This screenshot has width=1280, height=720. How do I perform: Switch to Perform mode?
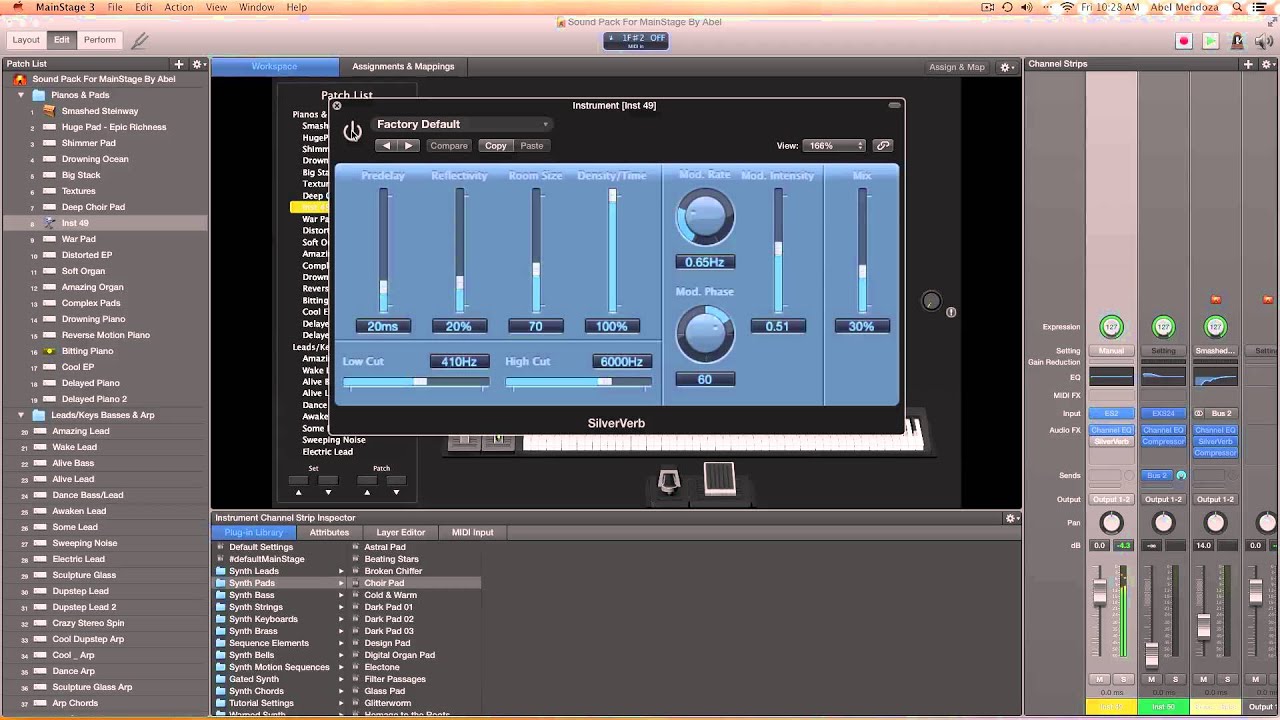[x=99, y=40]
